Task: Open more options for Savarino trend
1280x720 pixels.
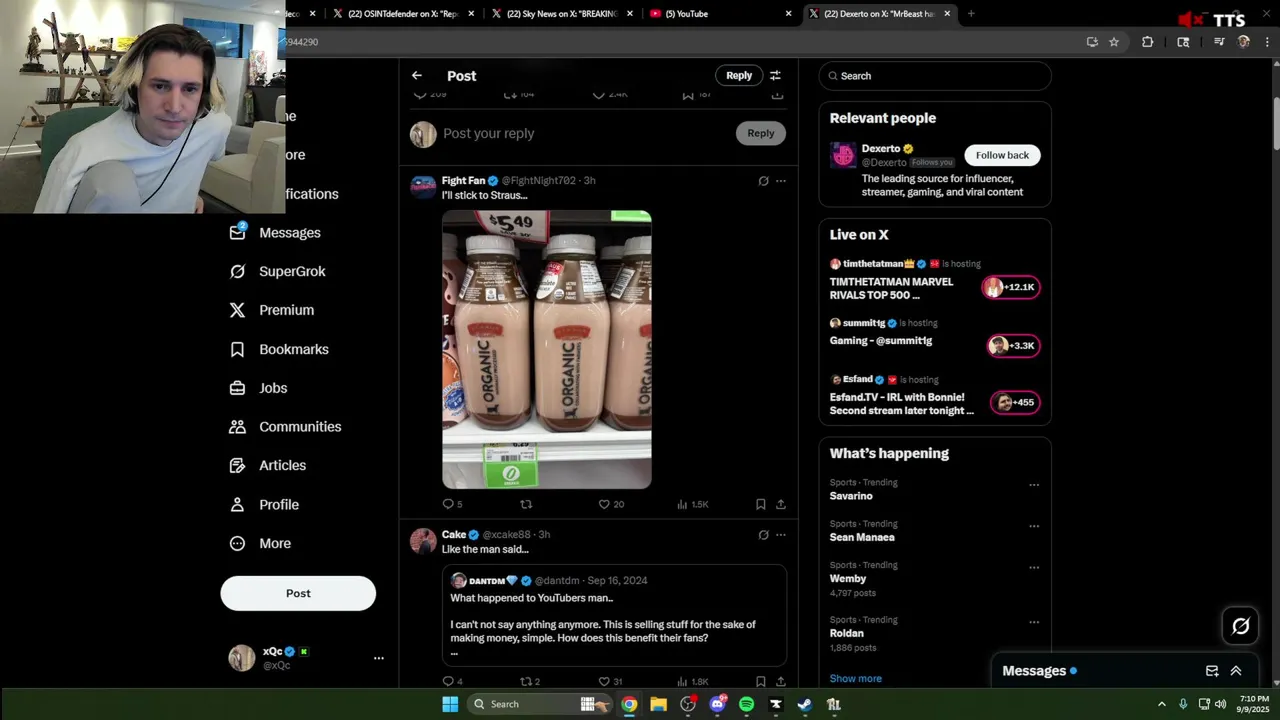Action: (x=1034, y=485)
